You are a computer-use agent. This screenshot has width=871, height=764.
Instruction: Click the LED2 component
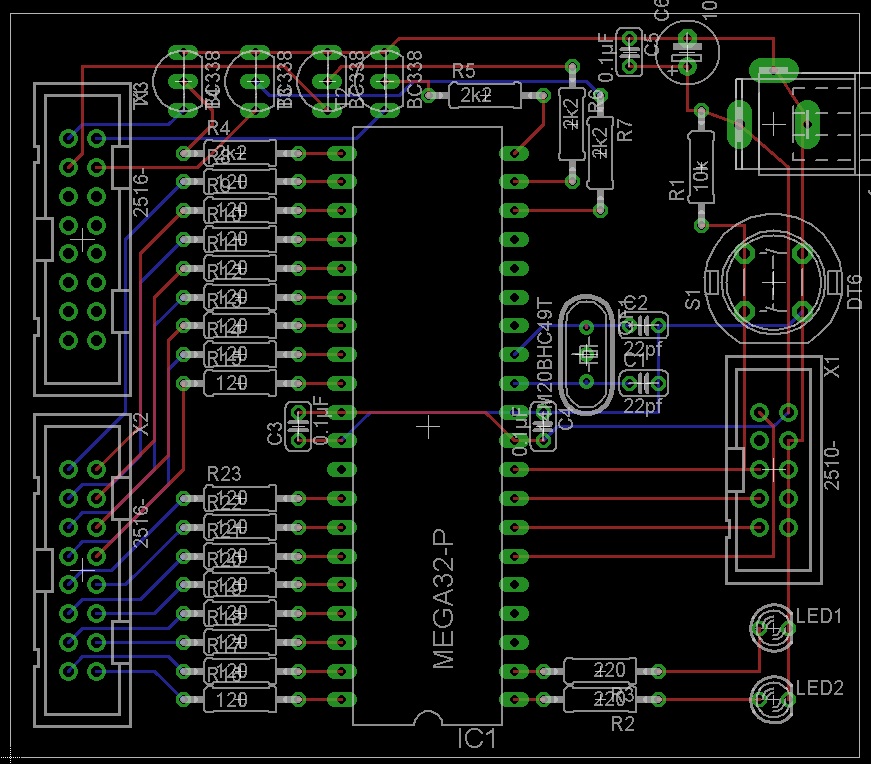(x=772, y=699)
